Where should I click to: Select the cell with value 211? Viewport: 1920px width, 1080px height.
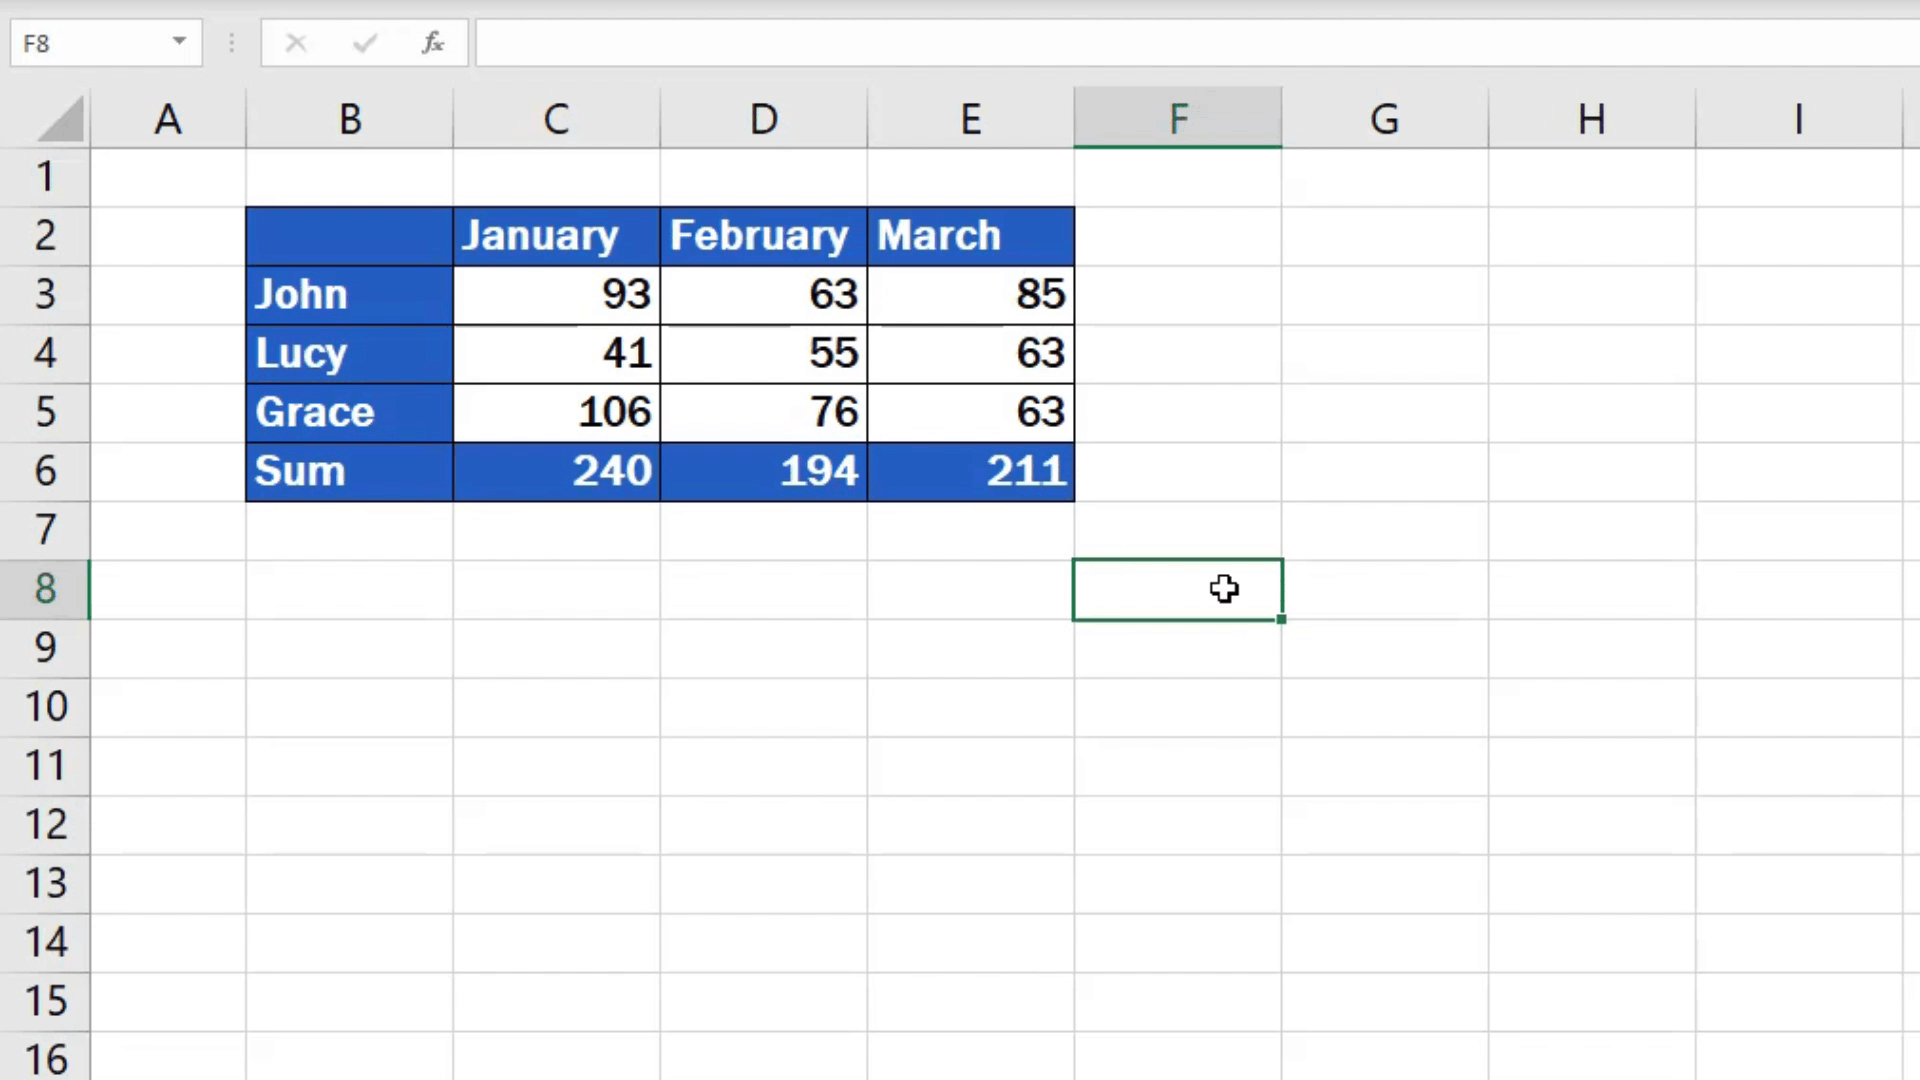tap(970, 471)
